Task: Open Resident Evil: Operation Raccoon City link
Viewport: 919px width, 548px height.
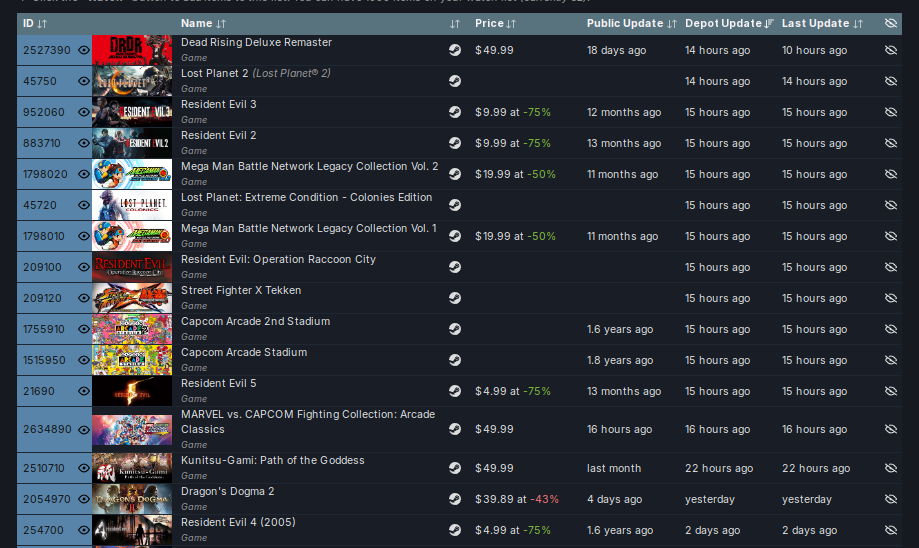Action: pos(278,259)
